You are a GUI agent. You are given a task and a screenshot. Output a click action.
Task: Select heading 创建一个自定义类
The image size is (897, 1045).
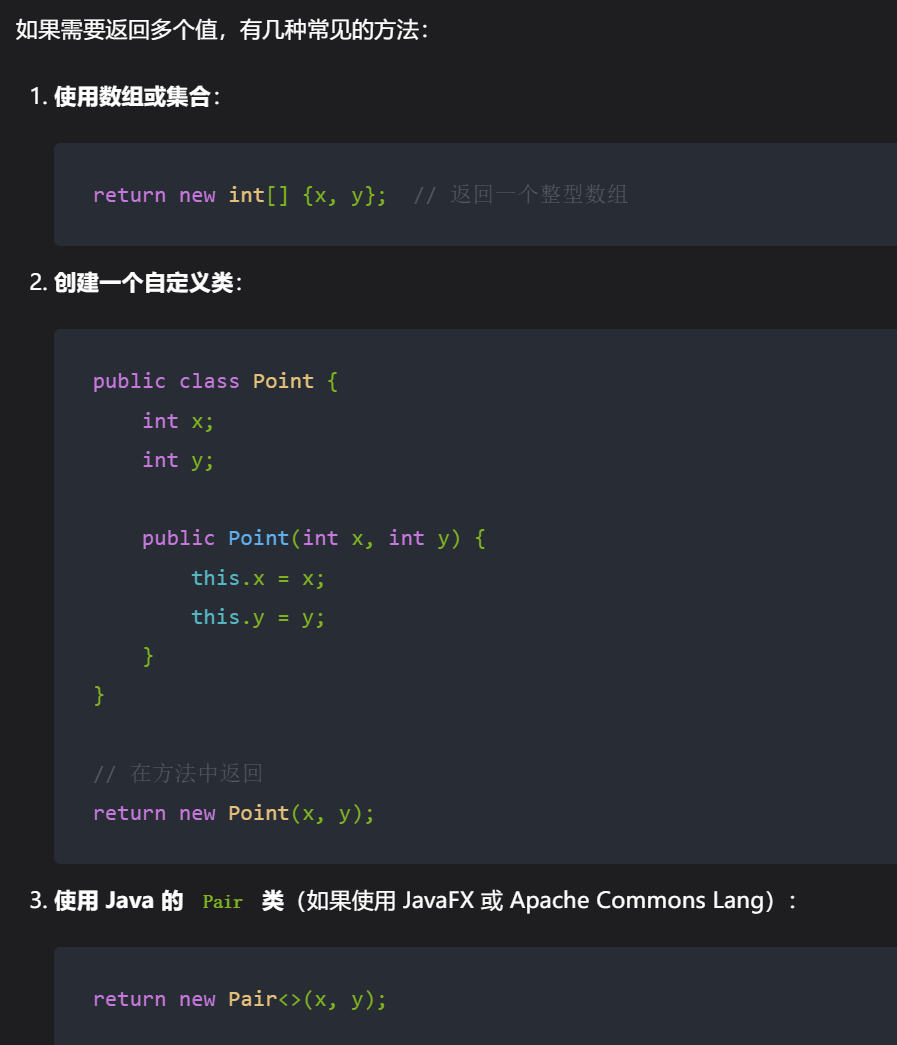[x=143, y=283]
